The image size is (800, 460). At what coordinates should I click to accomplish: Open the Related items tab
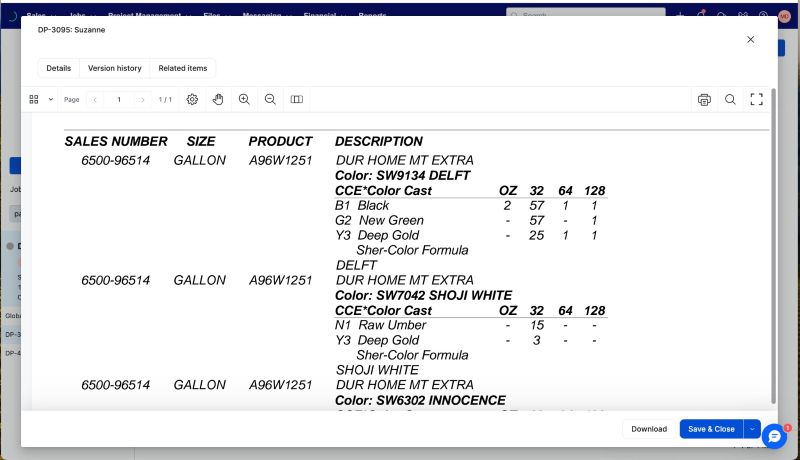click(183, 68)
